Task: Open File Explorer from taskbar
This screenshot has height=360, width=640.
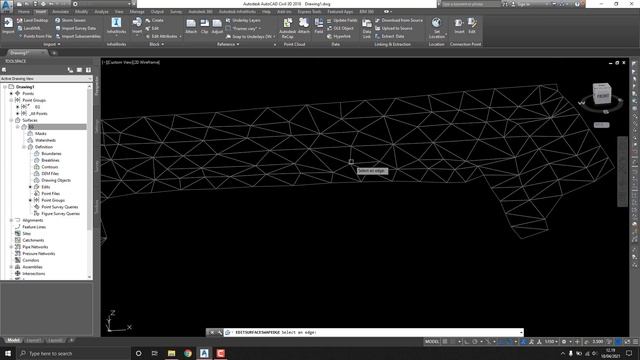Action: click(x=171, y=353)
